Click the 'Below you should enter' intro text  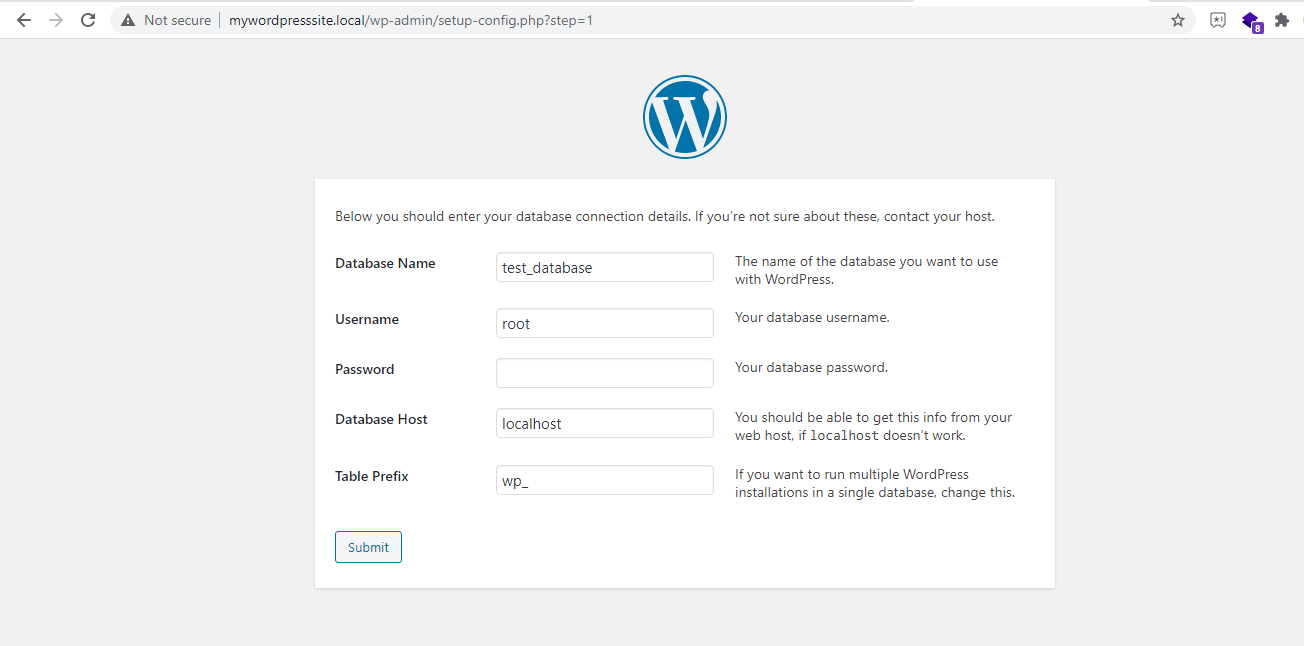pyautogui.click(x=665, y=216)
